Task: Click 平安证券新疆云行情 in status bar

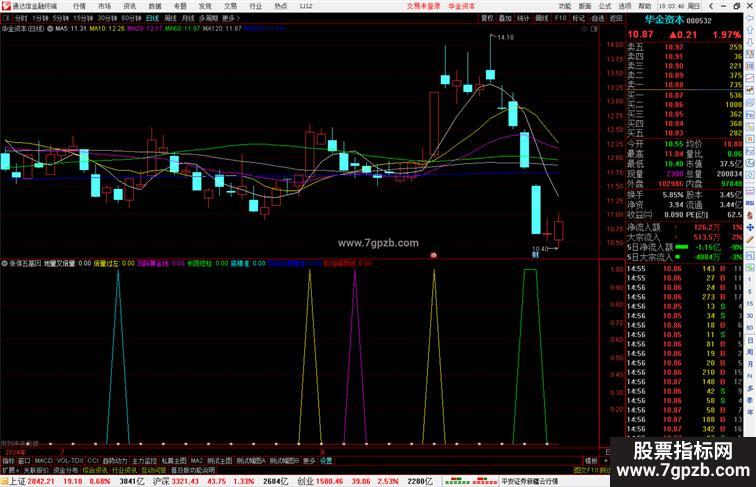Action: click(x=530, y=481)
